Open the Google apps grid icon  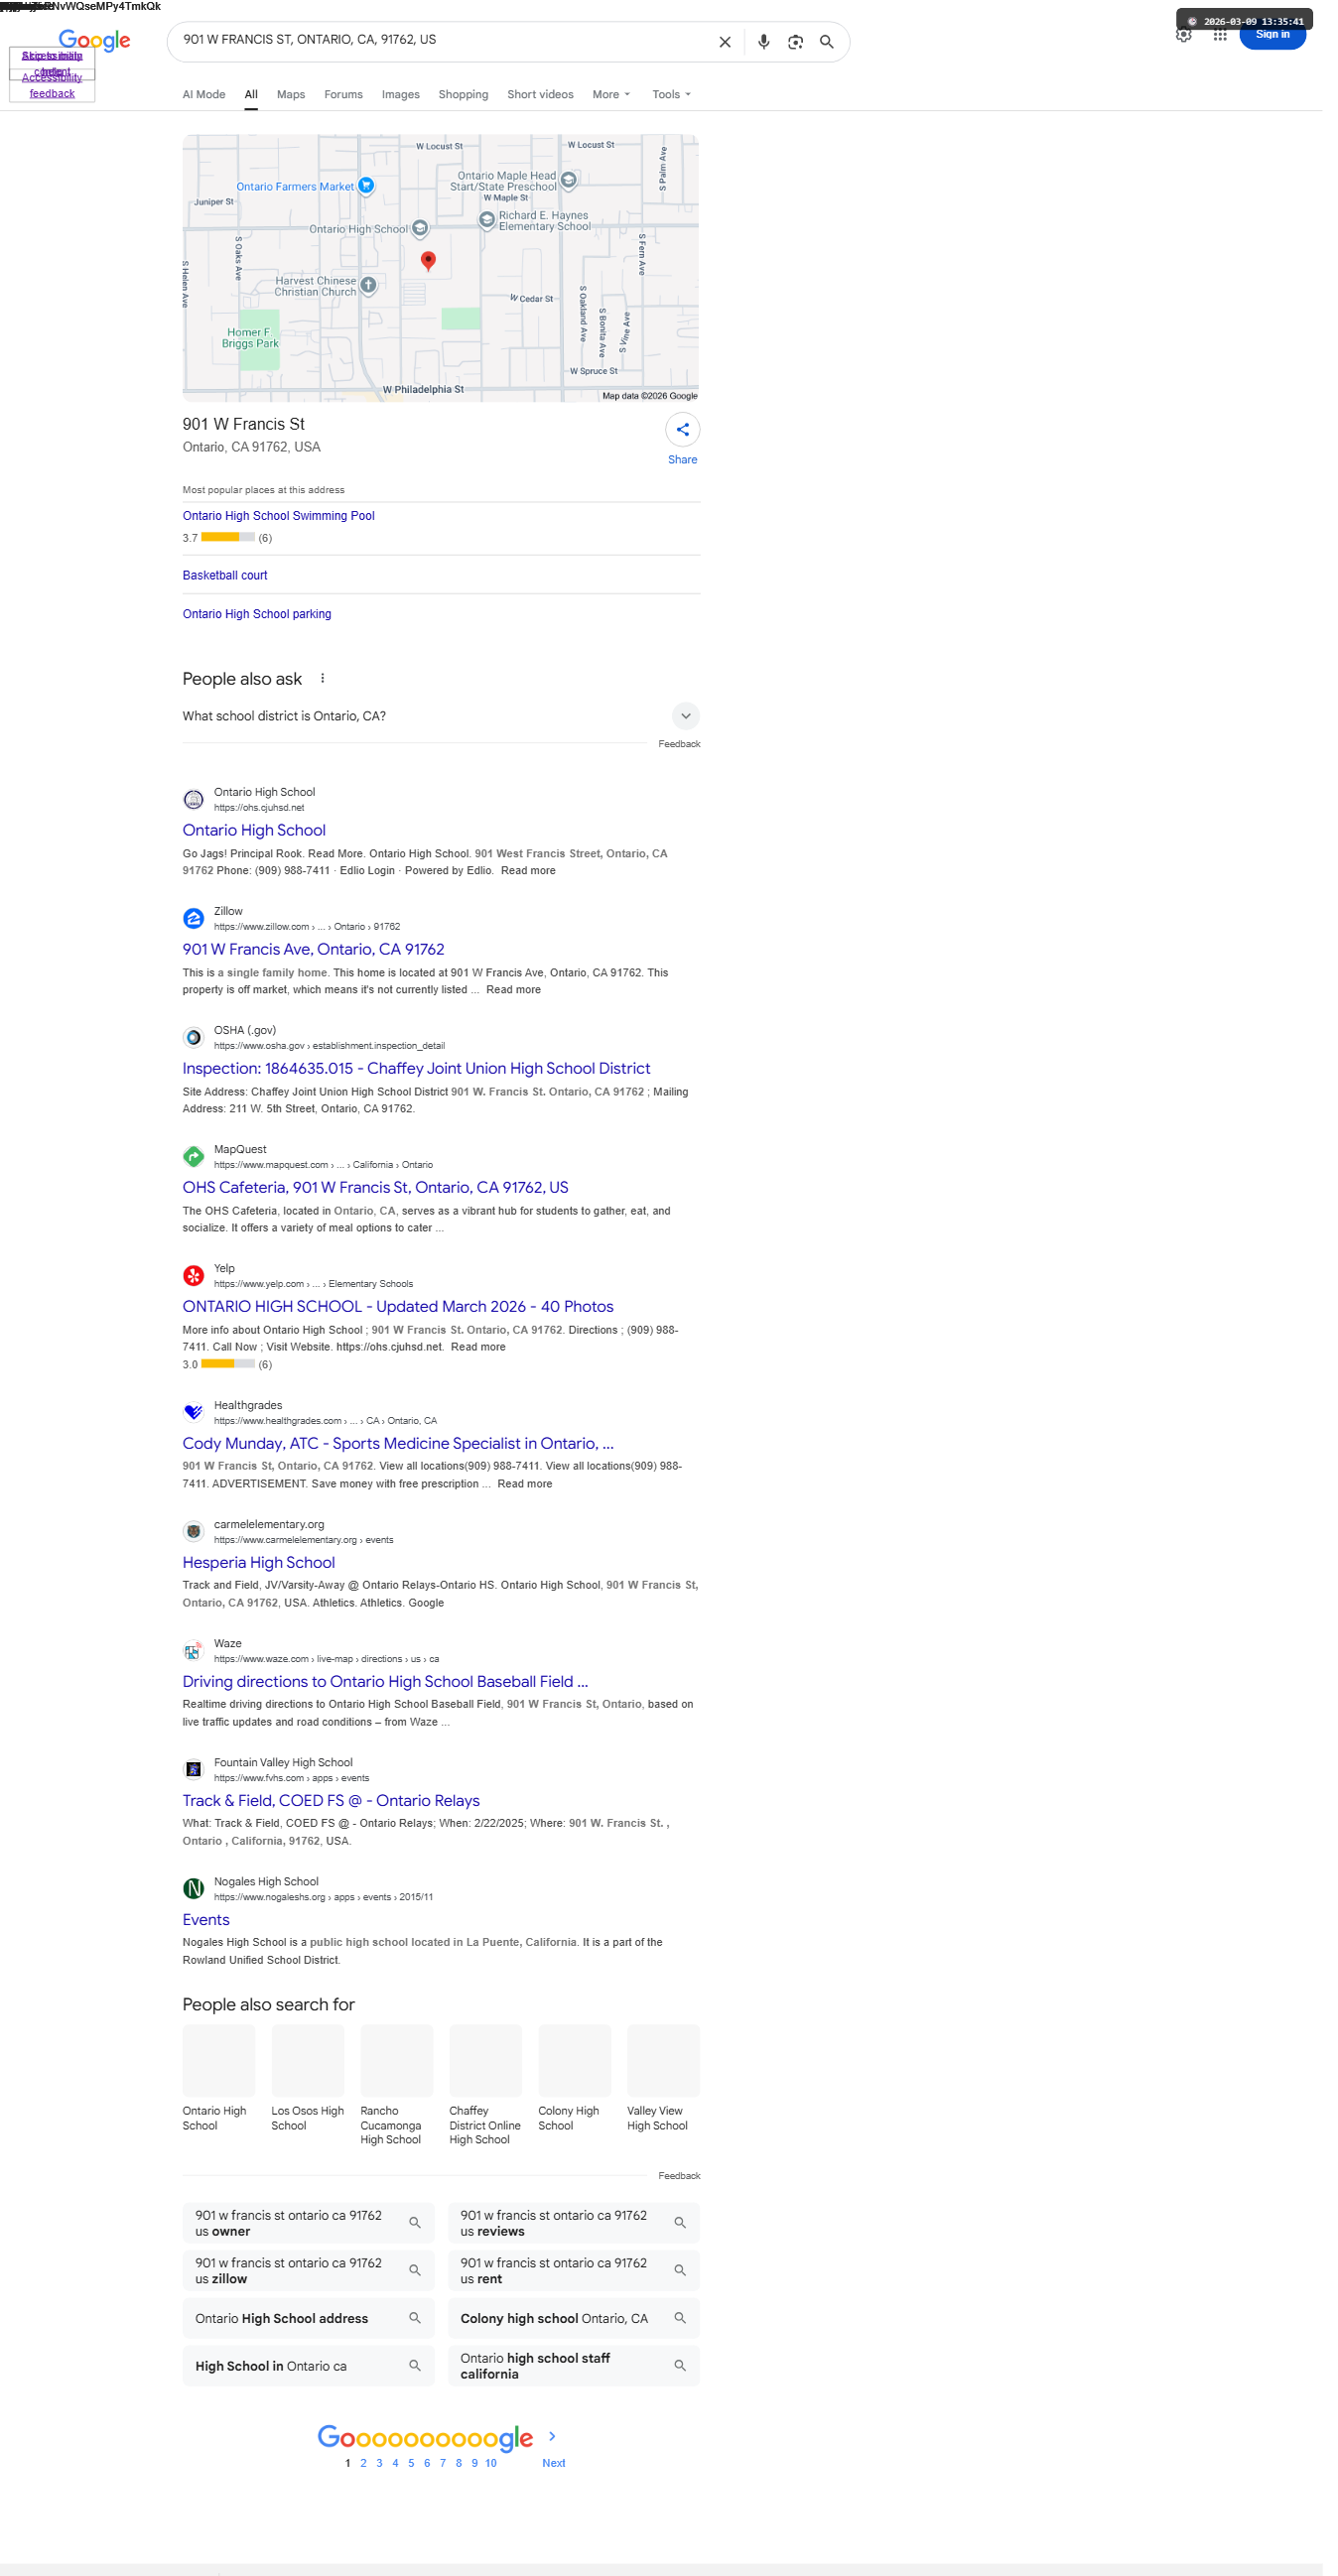pos(1233,35)
